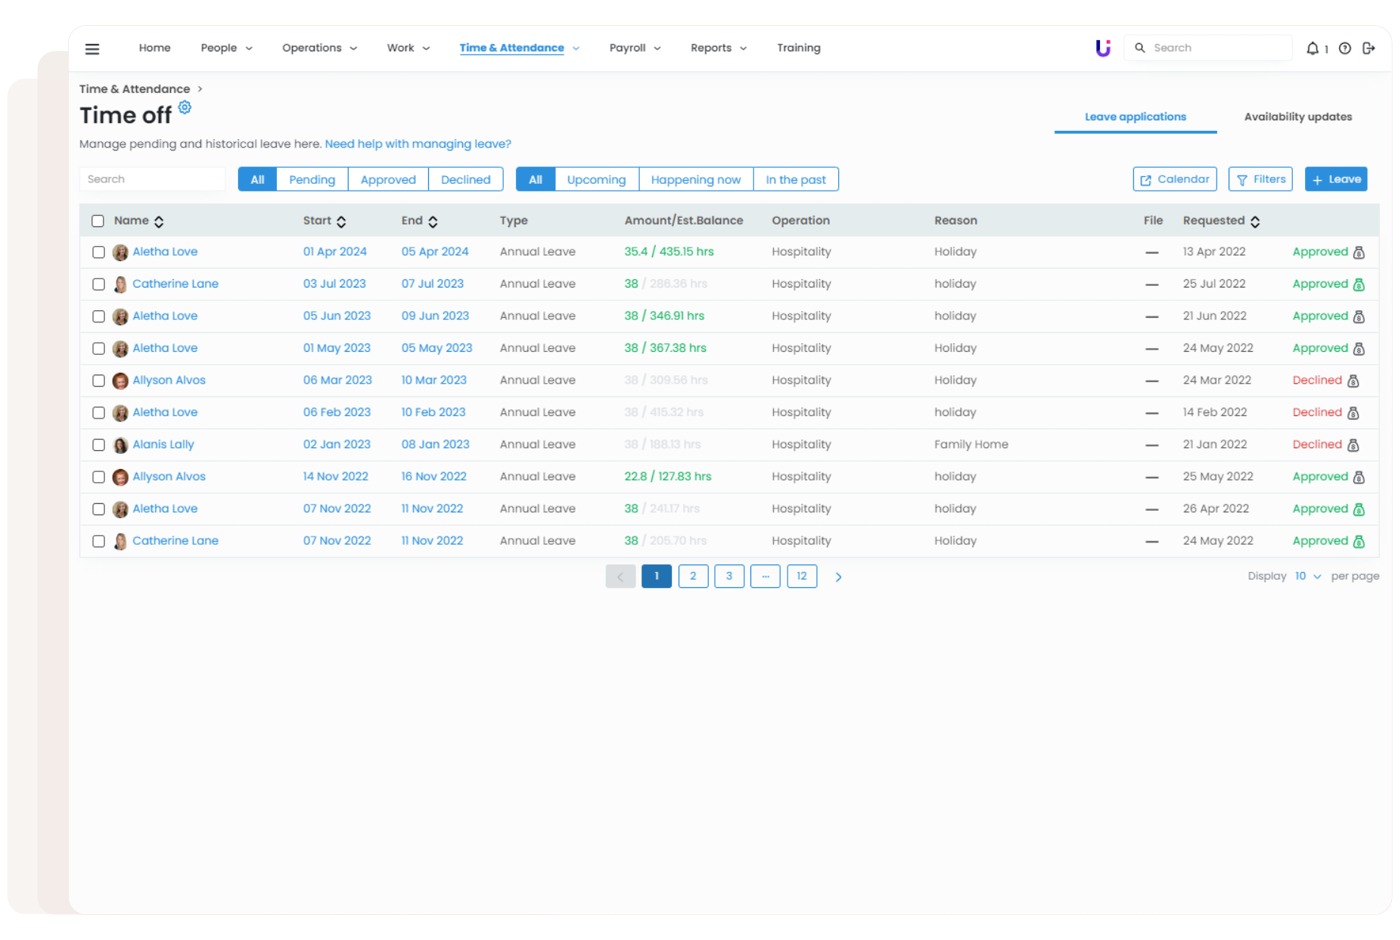Screen dimensions: 1400x940
Task: Check the box next to Catherine Lane's first entry
Action: coord(98,284)
